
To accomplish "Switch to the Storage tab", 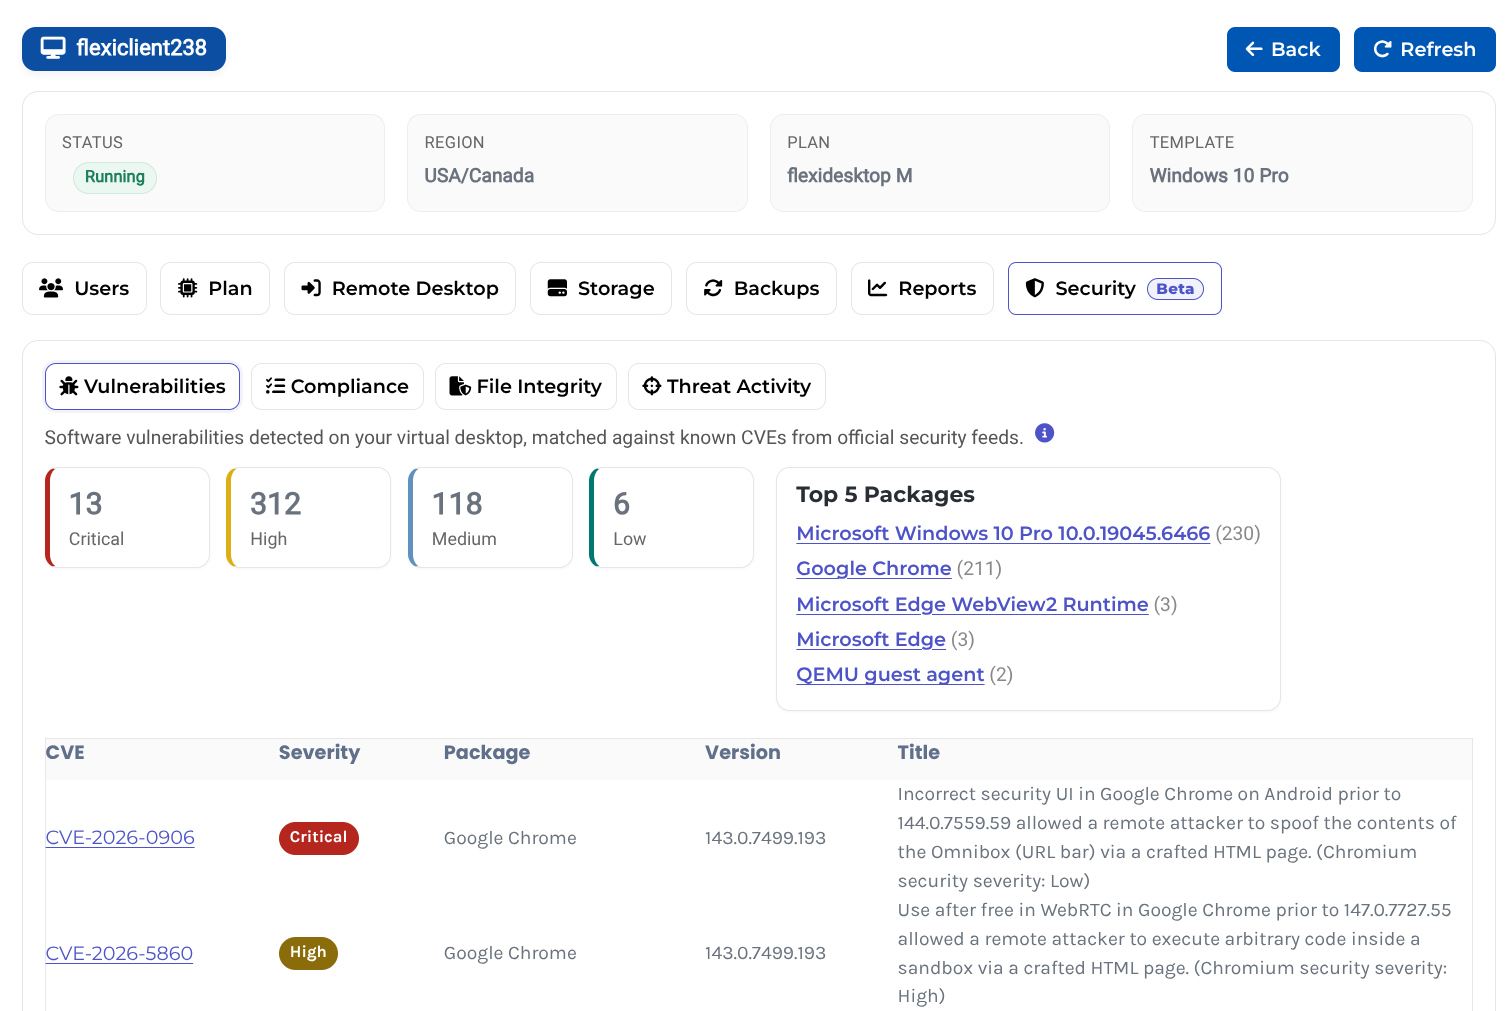I will [x=601, y=288].
